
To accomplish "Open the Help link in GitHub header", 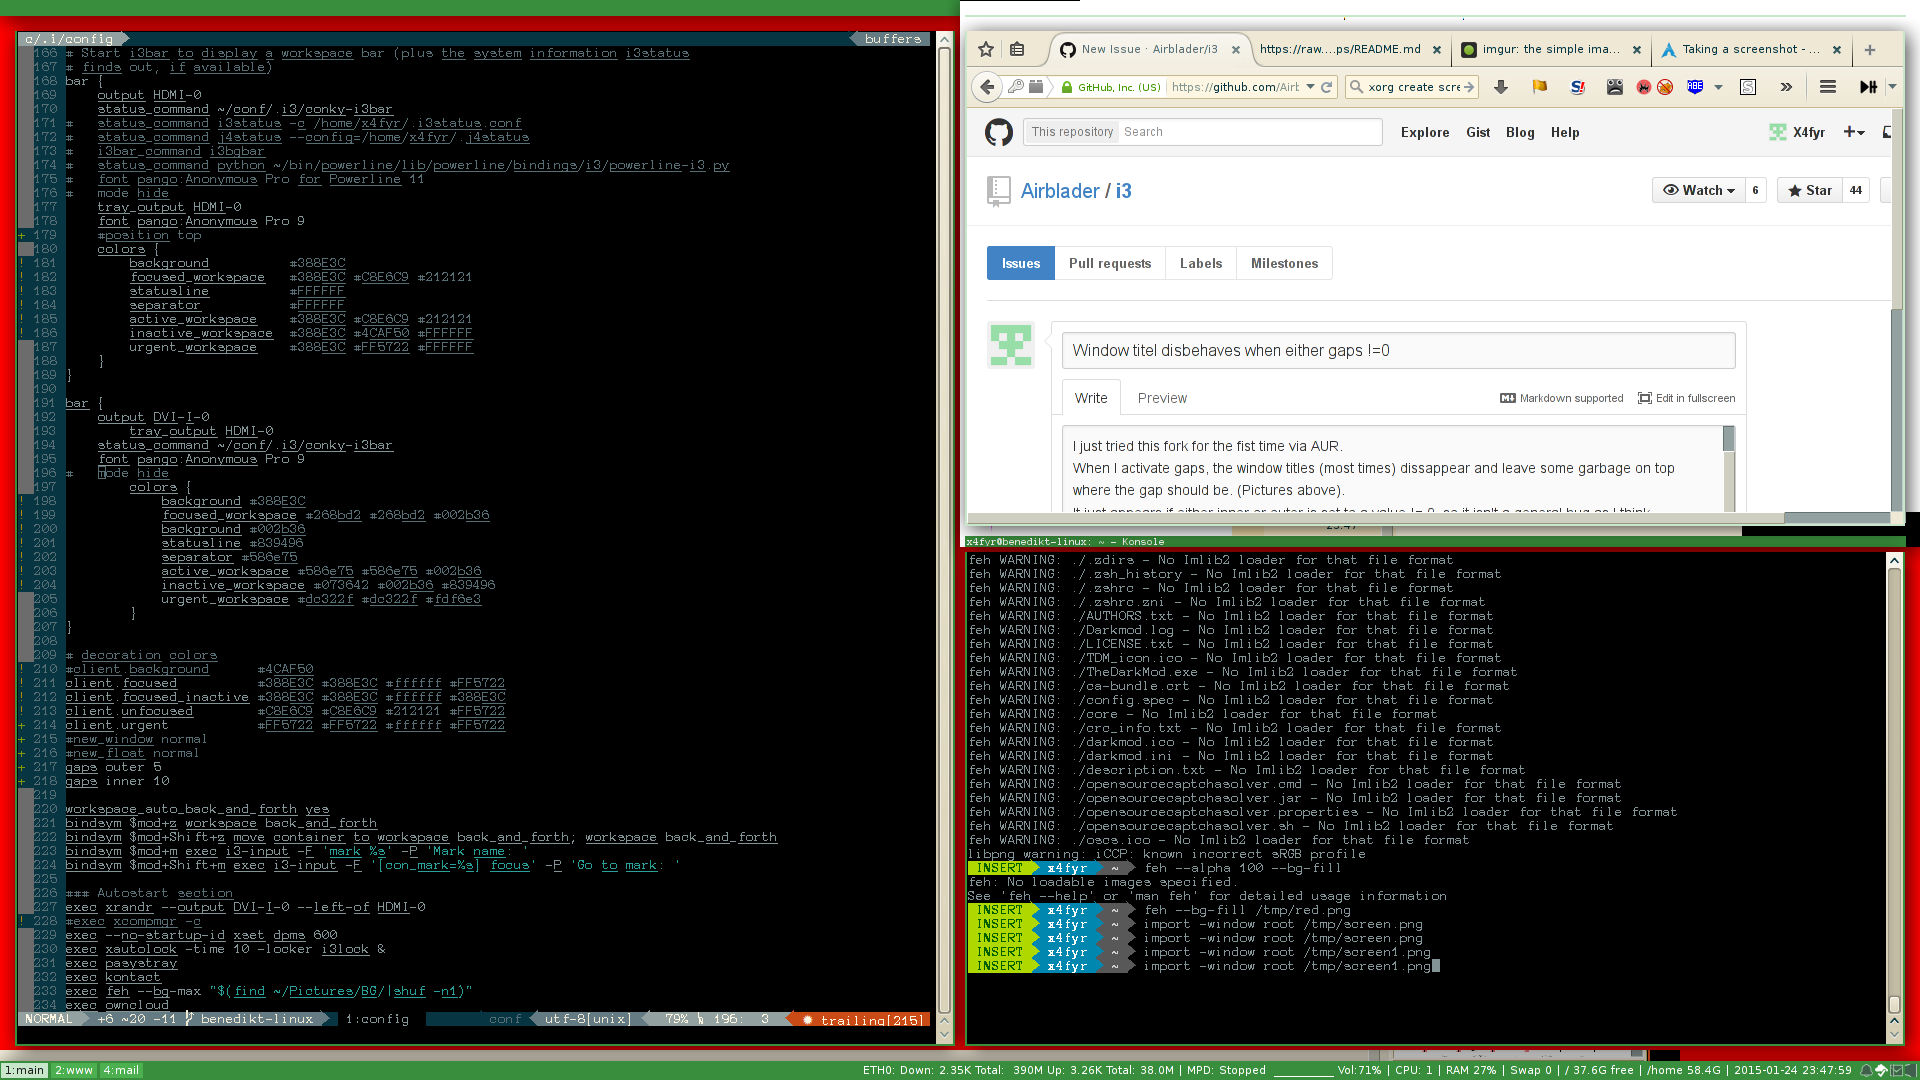I will (1565, 132).
